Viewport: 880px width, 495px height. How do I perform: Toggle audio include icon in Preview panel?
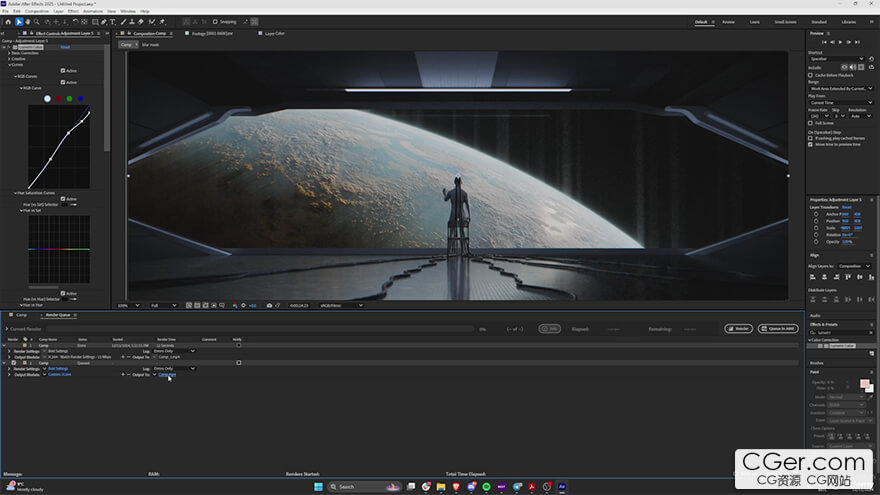click(x=852, y=67)
